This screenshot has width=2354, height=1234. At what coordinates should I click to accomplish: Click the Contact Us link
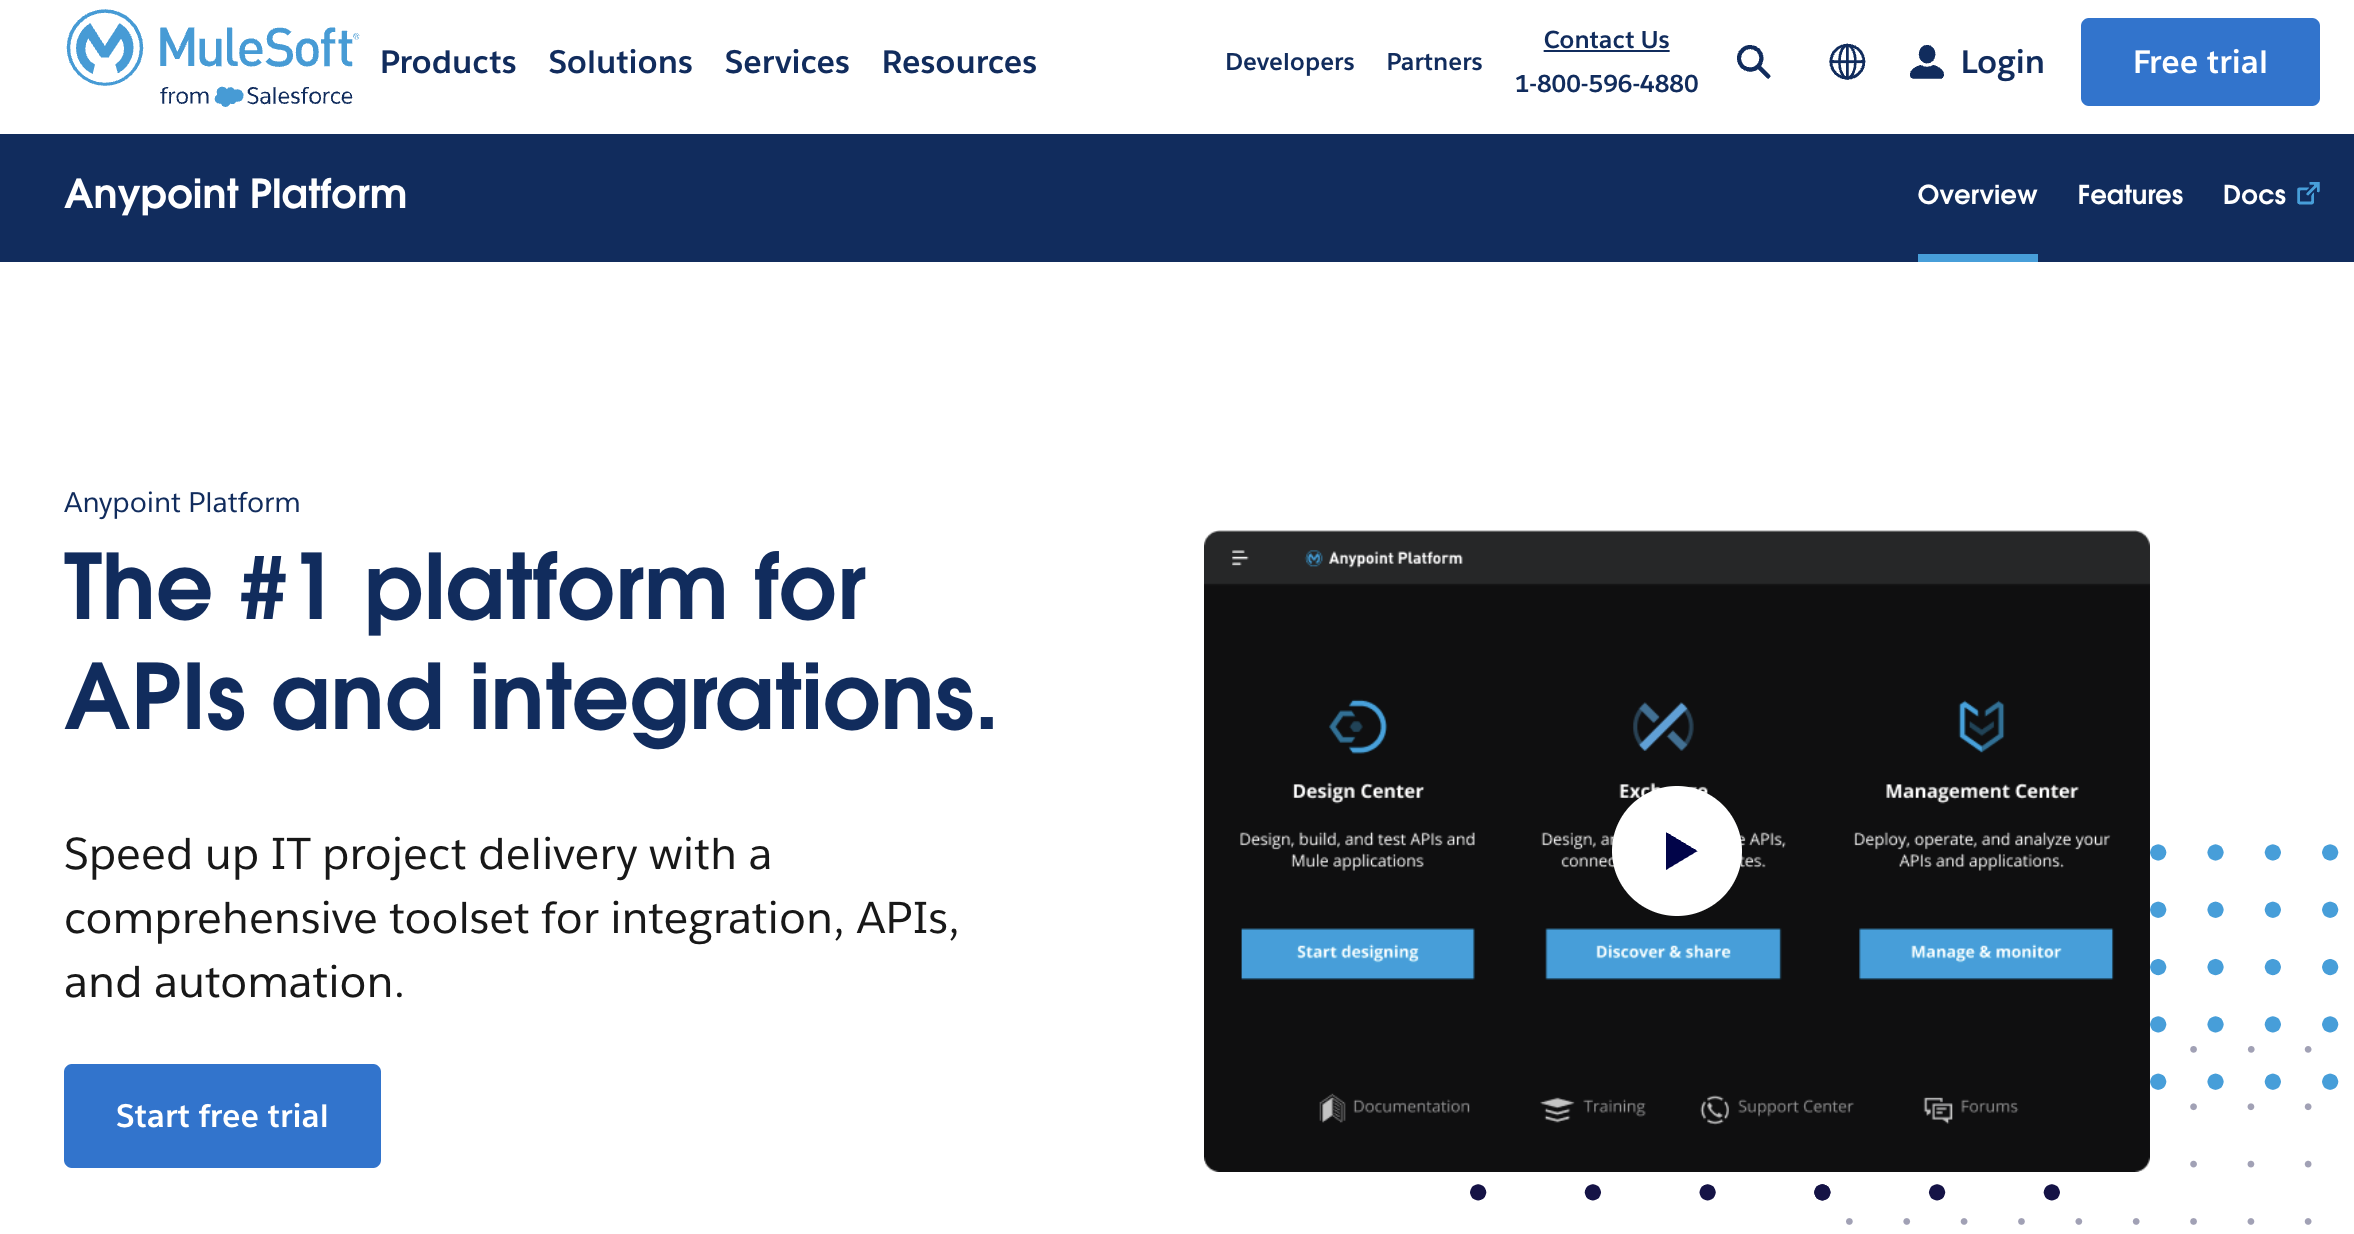click(x=1608, y=39)
